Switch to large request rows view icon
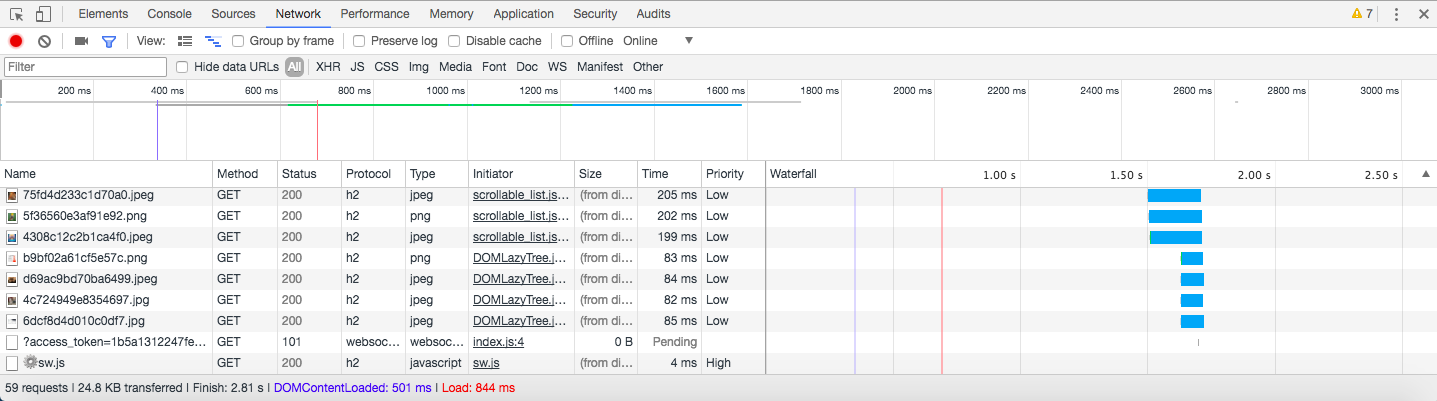The width and height of the screenshot is (1437, 401). coord(184,41)
